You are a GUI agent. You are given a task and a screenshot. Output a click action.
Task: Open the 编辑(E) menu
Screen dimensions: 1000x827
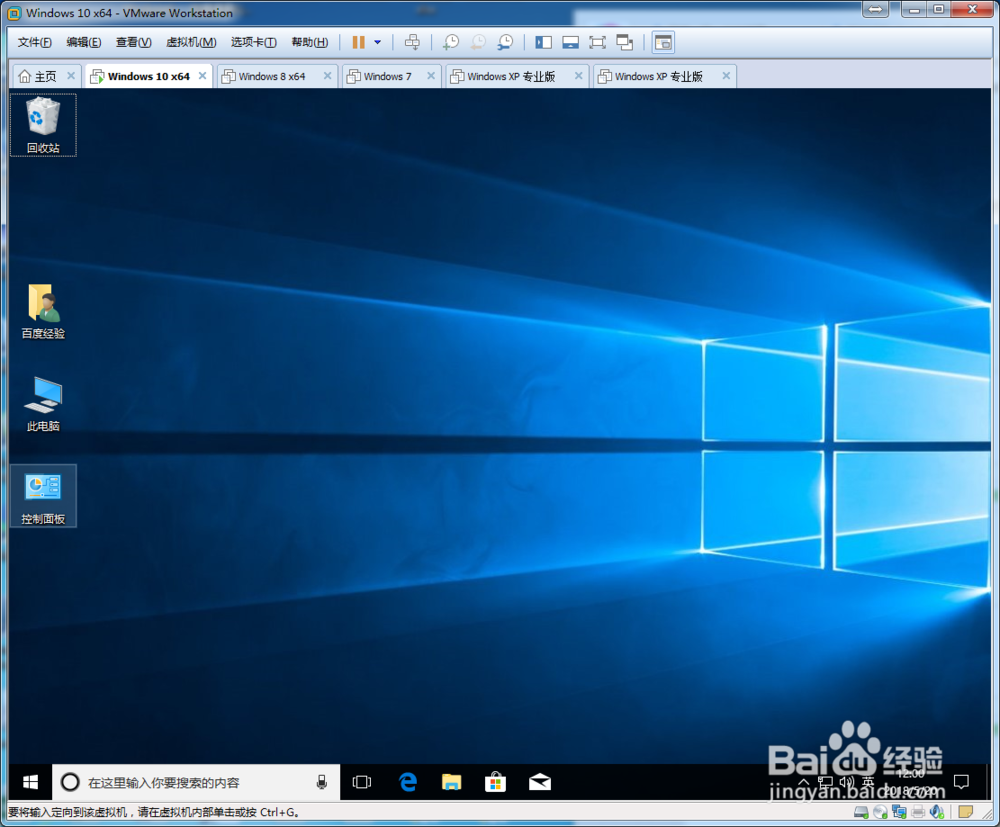pyautogui.click(x=84, y=42)
